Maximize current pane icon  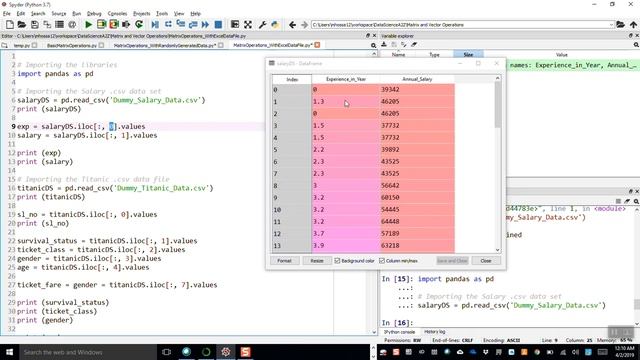coord(248,25)
